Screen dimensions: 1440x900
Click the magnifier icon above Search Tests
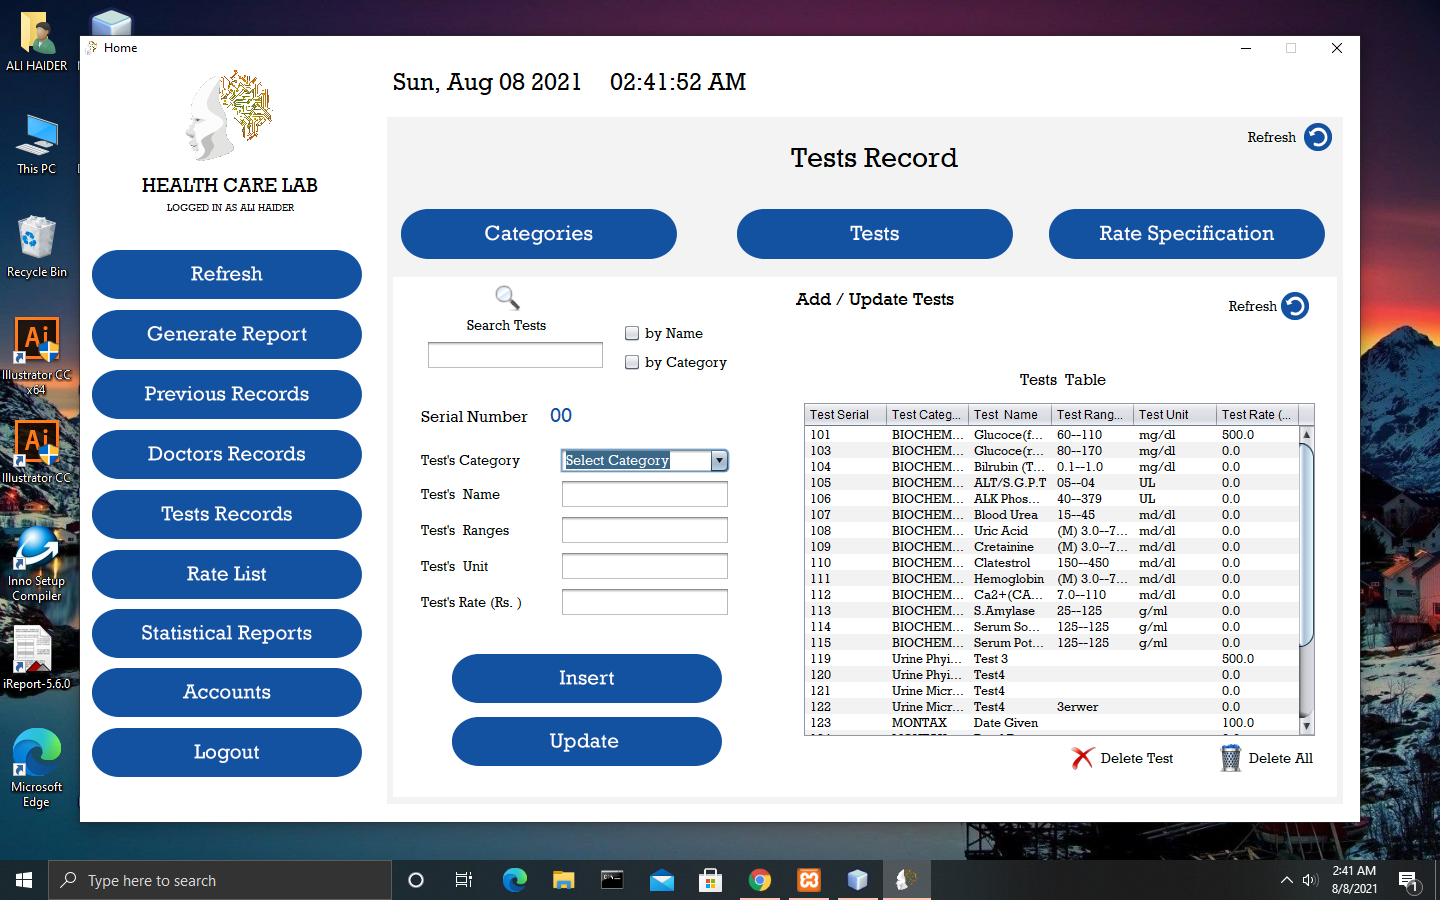click(x=506, y=297)
